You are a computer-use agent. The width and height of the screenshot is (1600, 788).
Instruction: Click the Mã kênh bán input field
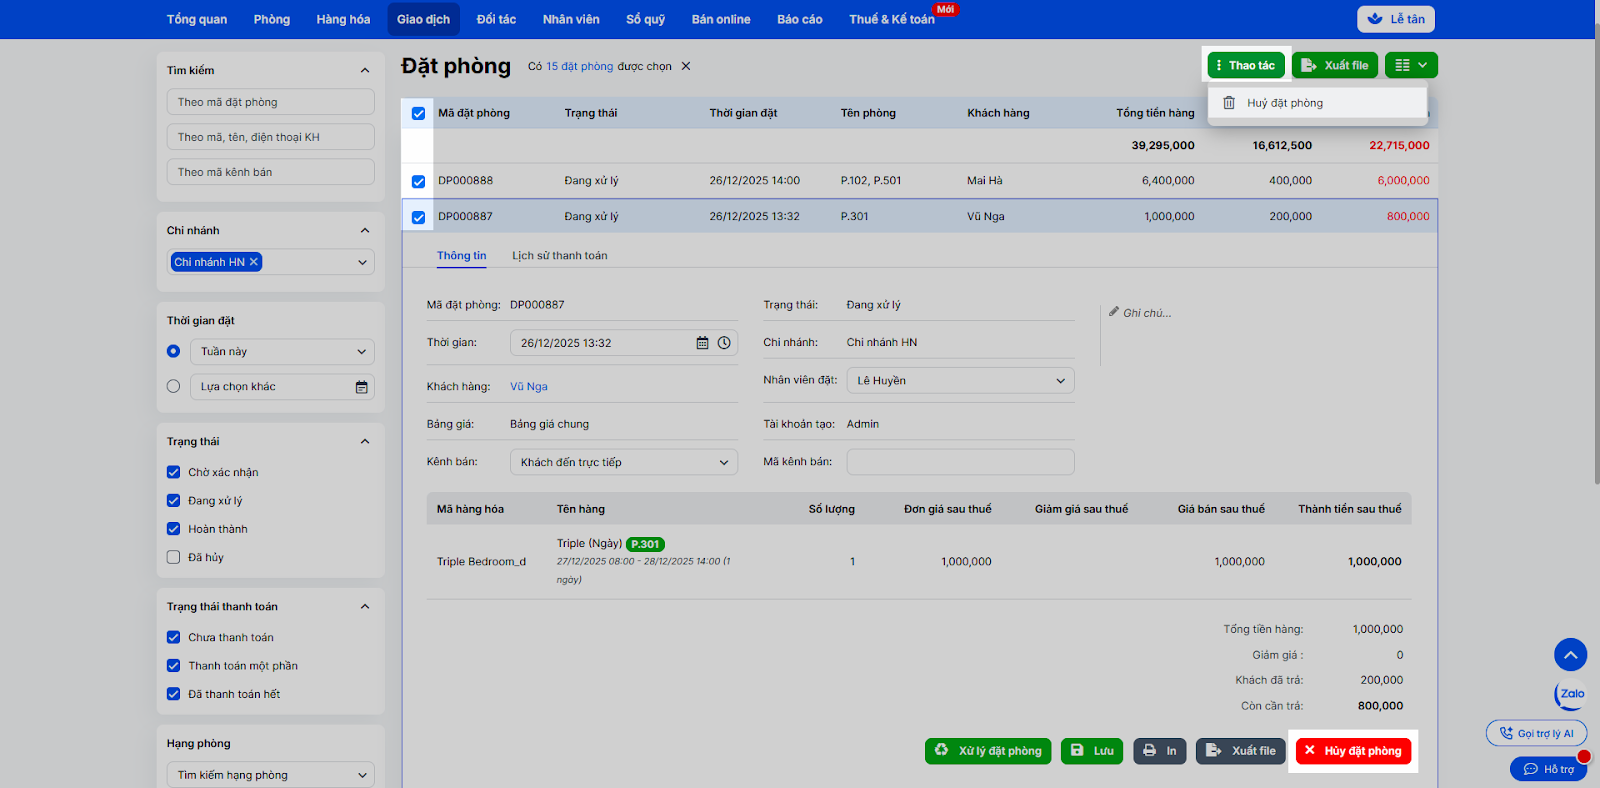pos(960,462)
